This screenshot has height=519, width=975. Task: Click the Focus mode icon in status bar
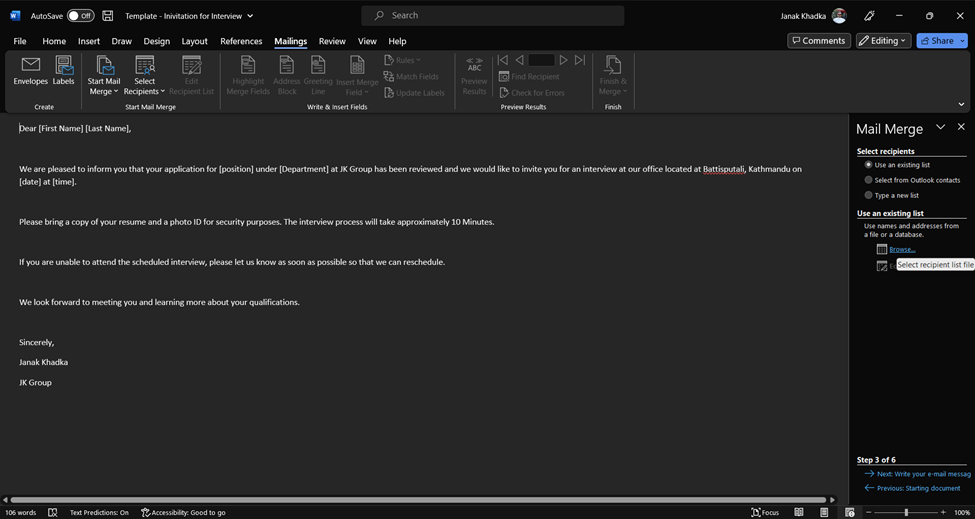click(x=765, y=512)
